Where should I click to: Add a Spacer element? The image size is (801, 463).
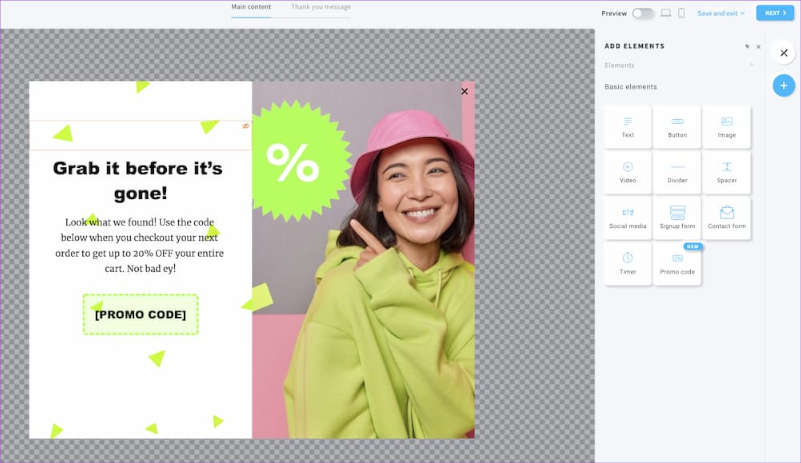tap(726, 173)
